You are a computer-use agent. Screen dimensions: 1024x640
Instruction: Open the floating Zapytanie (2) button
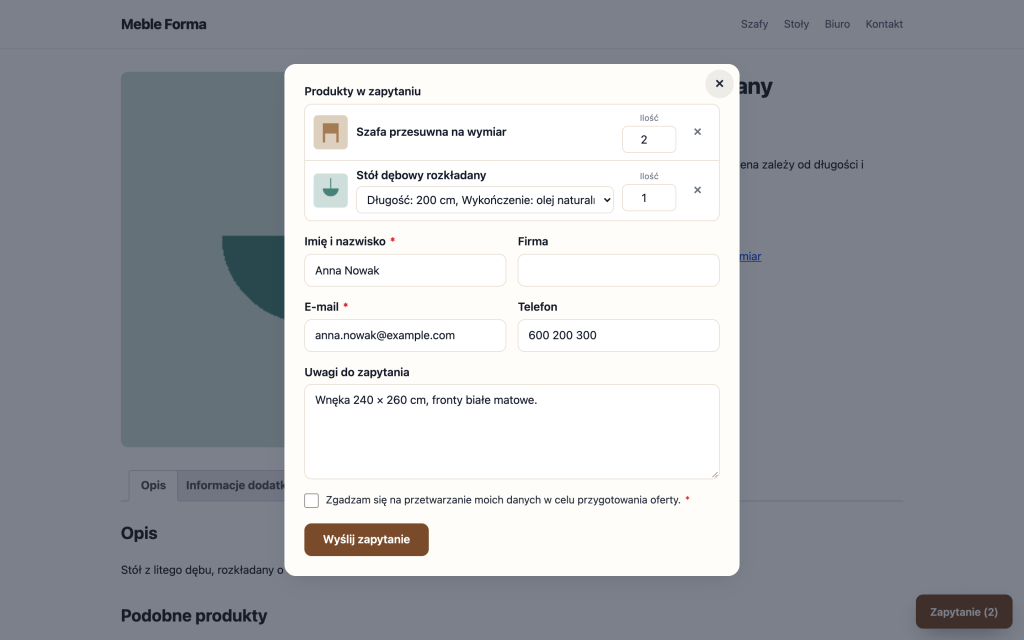[x=964, y=612]
